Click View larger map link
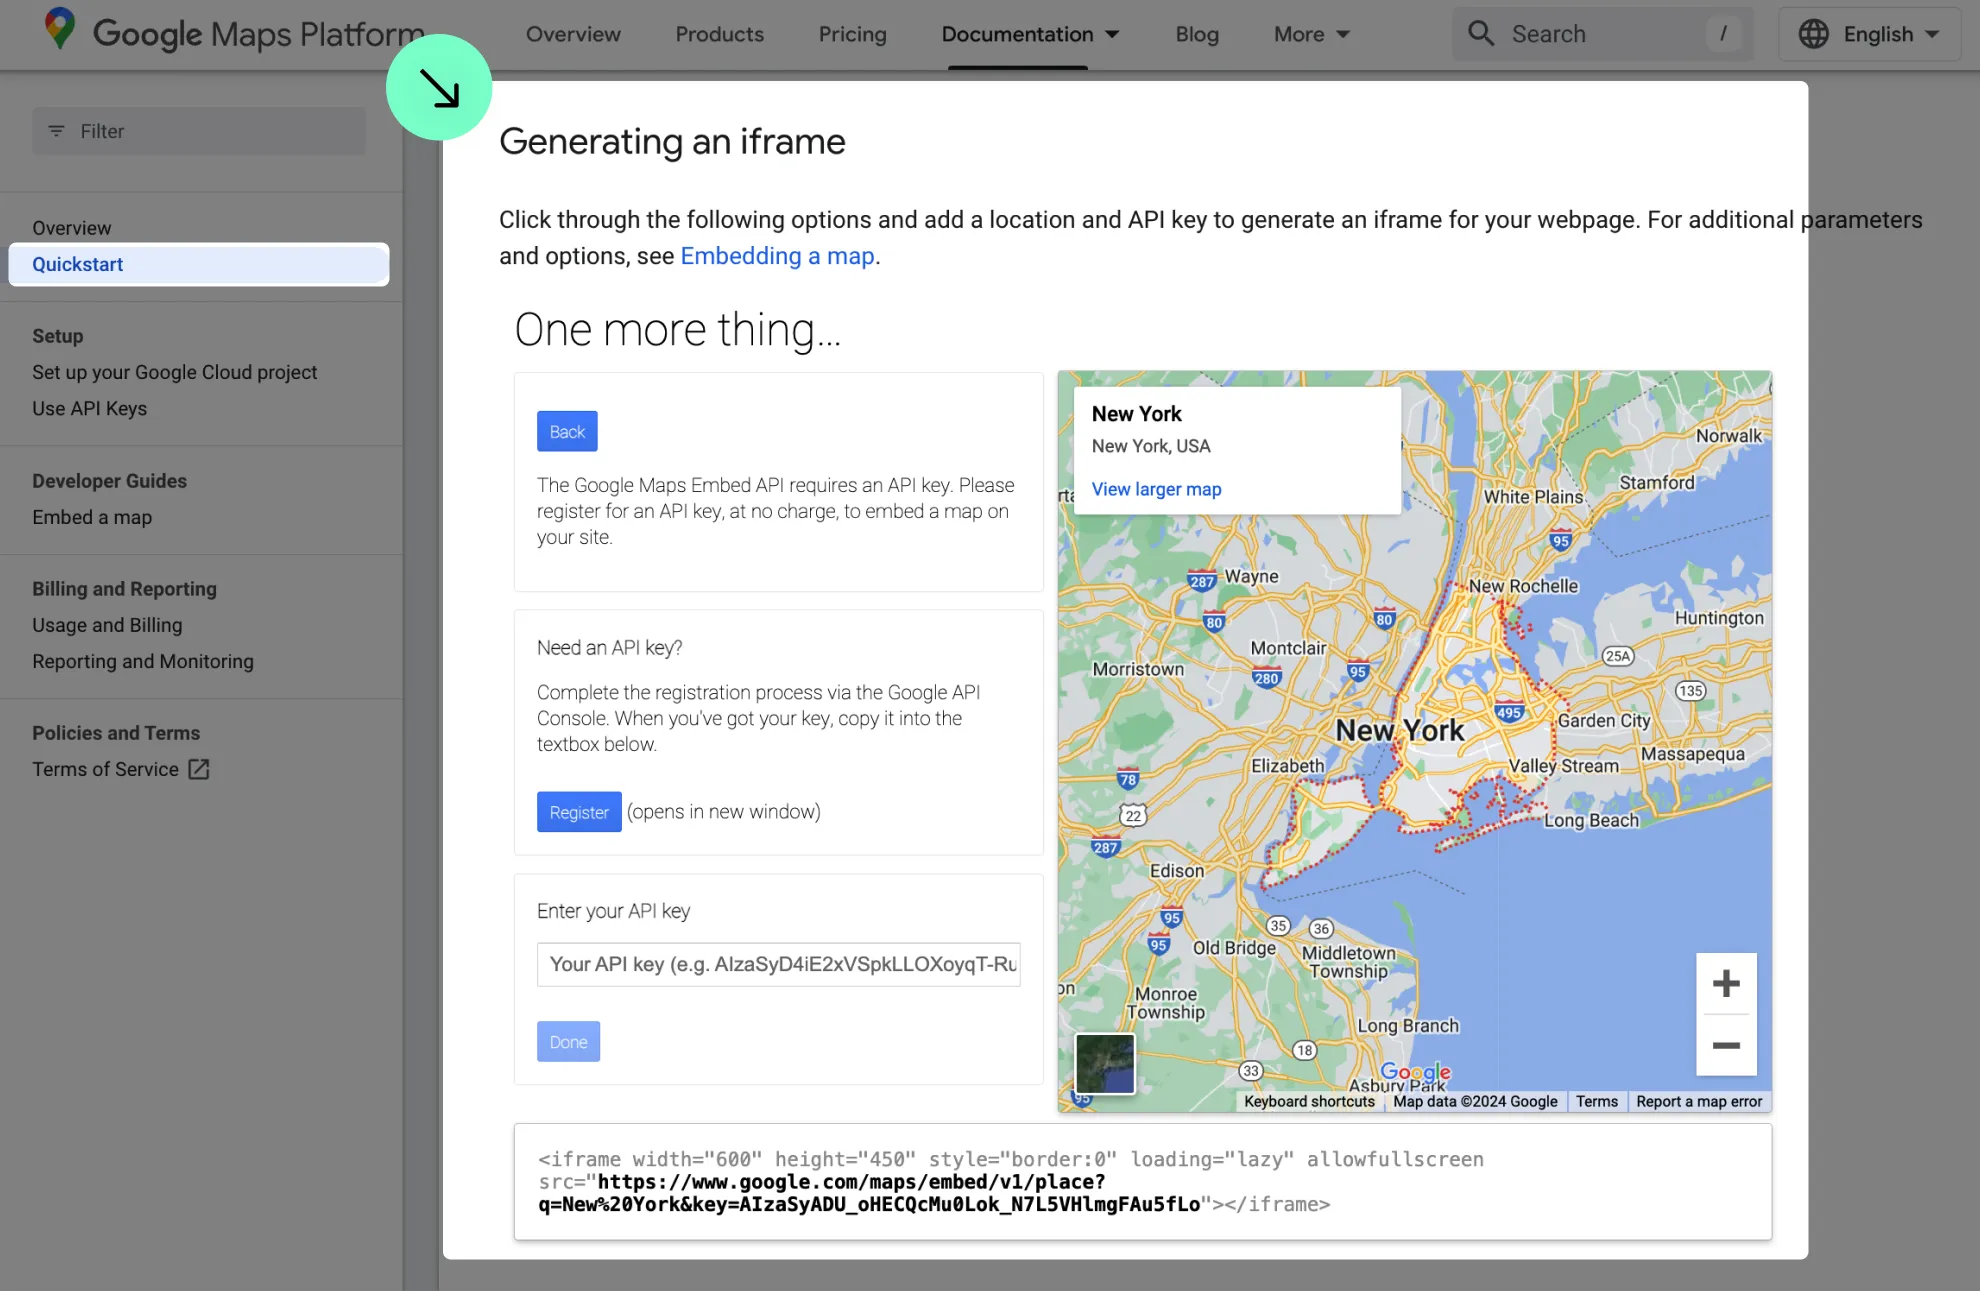 click(1156, 489)
